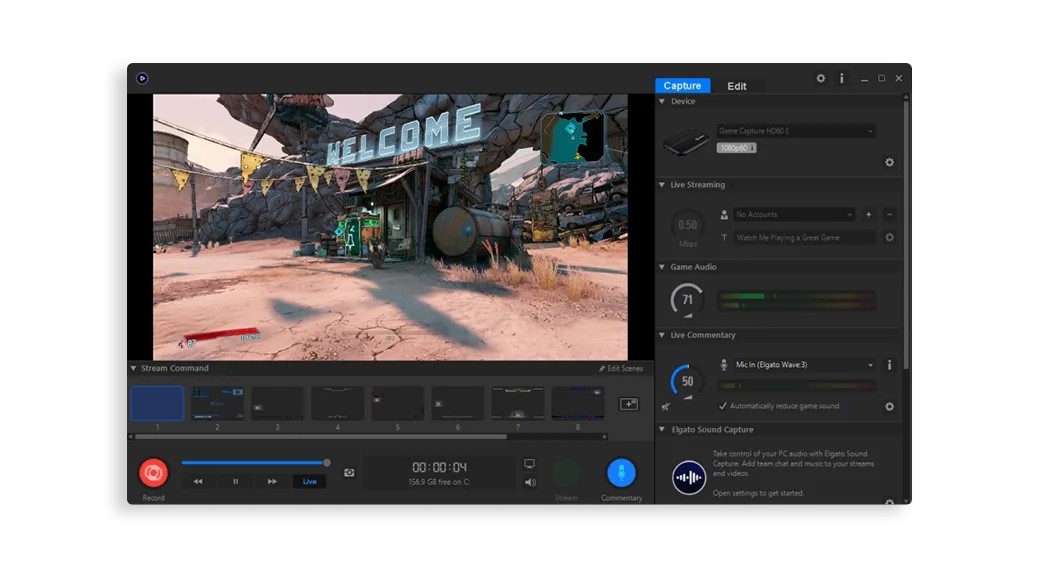Open the Game Capture HD60 S device dropdown
Viewport: 1046px width, 568px height.
[x=796, y=131]
